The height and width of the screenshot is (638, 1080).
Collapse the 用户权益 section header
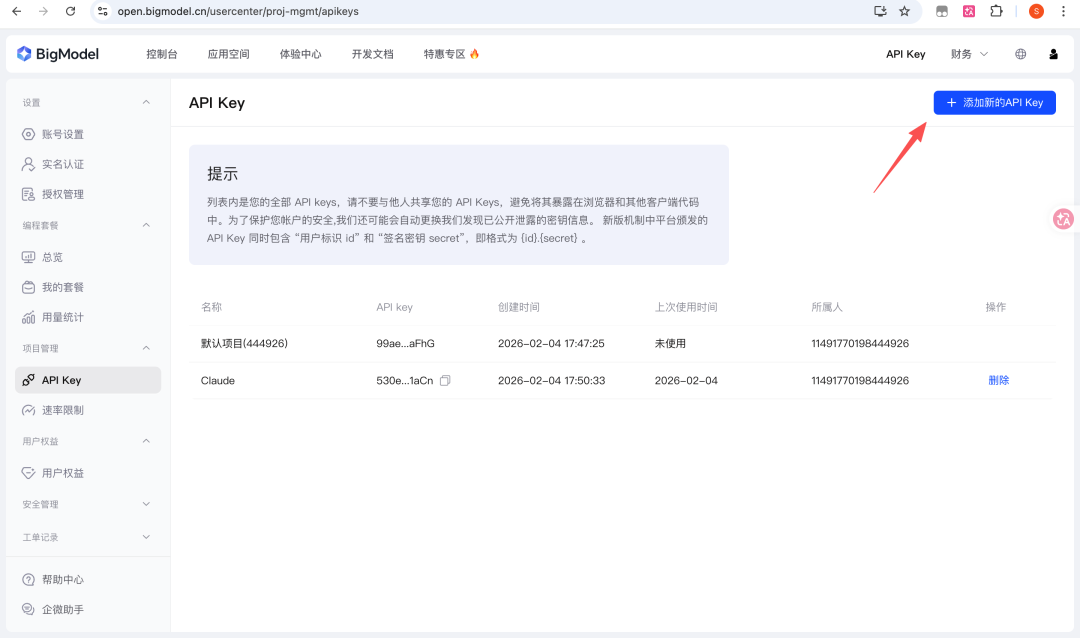pyautogui.click(x=146, y=441)
